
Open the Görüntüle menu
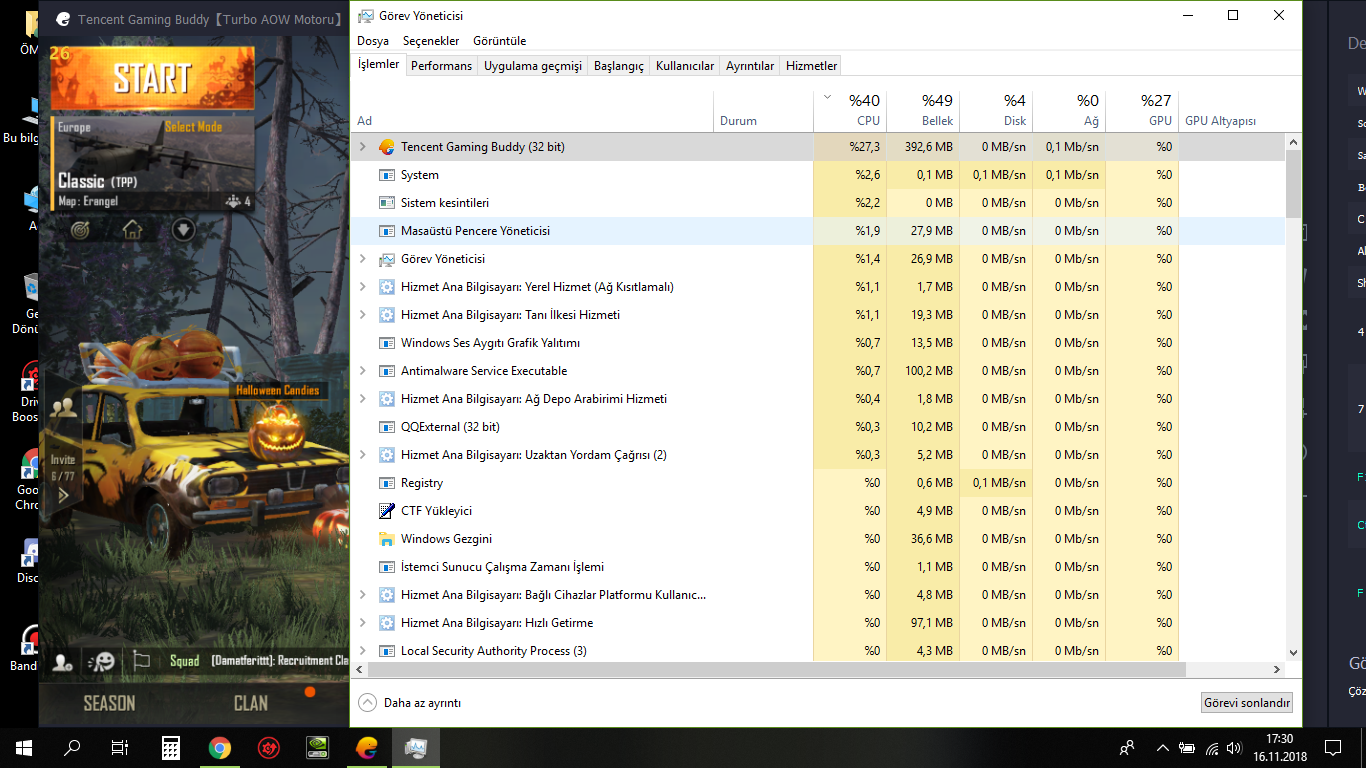tap(499, 41)
